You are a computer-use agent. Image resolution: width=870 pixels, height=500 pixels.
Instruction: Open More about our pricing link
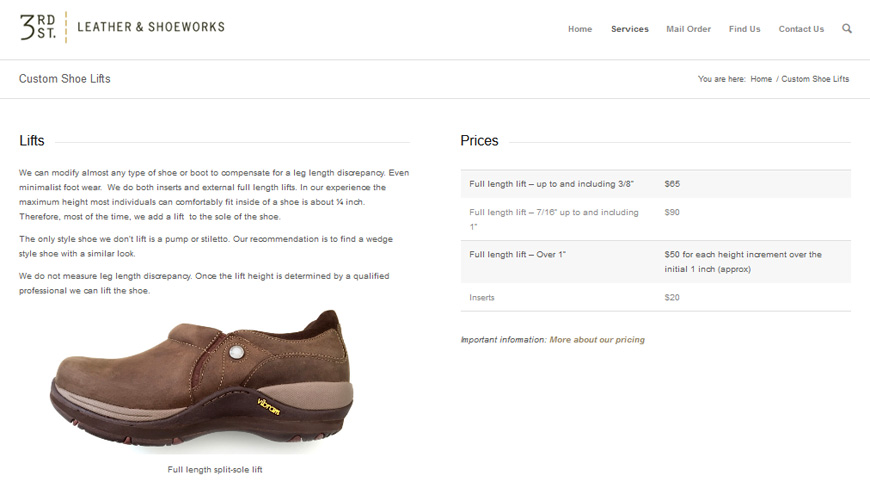(x=597, y=340)
